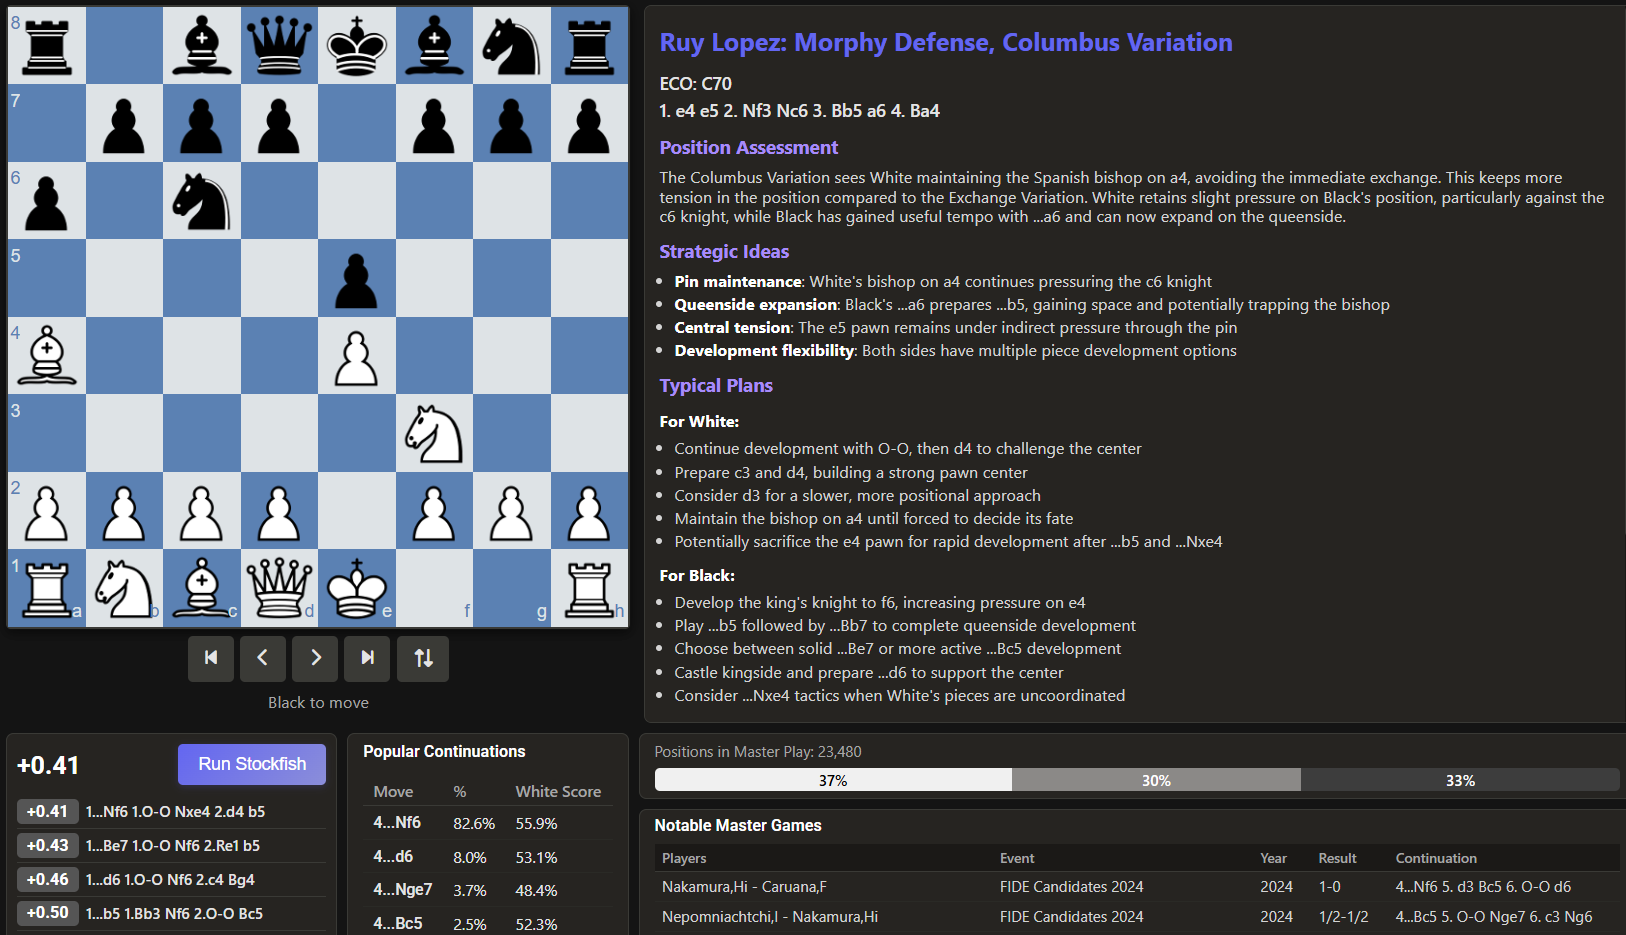This screenshot has height=935, width=1626.
Task: Select engine line starting with 1...Nf6
Action: click(x=172, y=812)
